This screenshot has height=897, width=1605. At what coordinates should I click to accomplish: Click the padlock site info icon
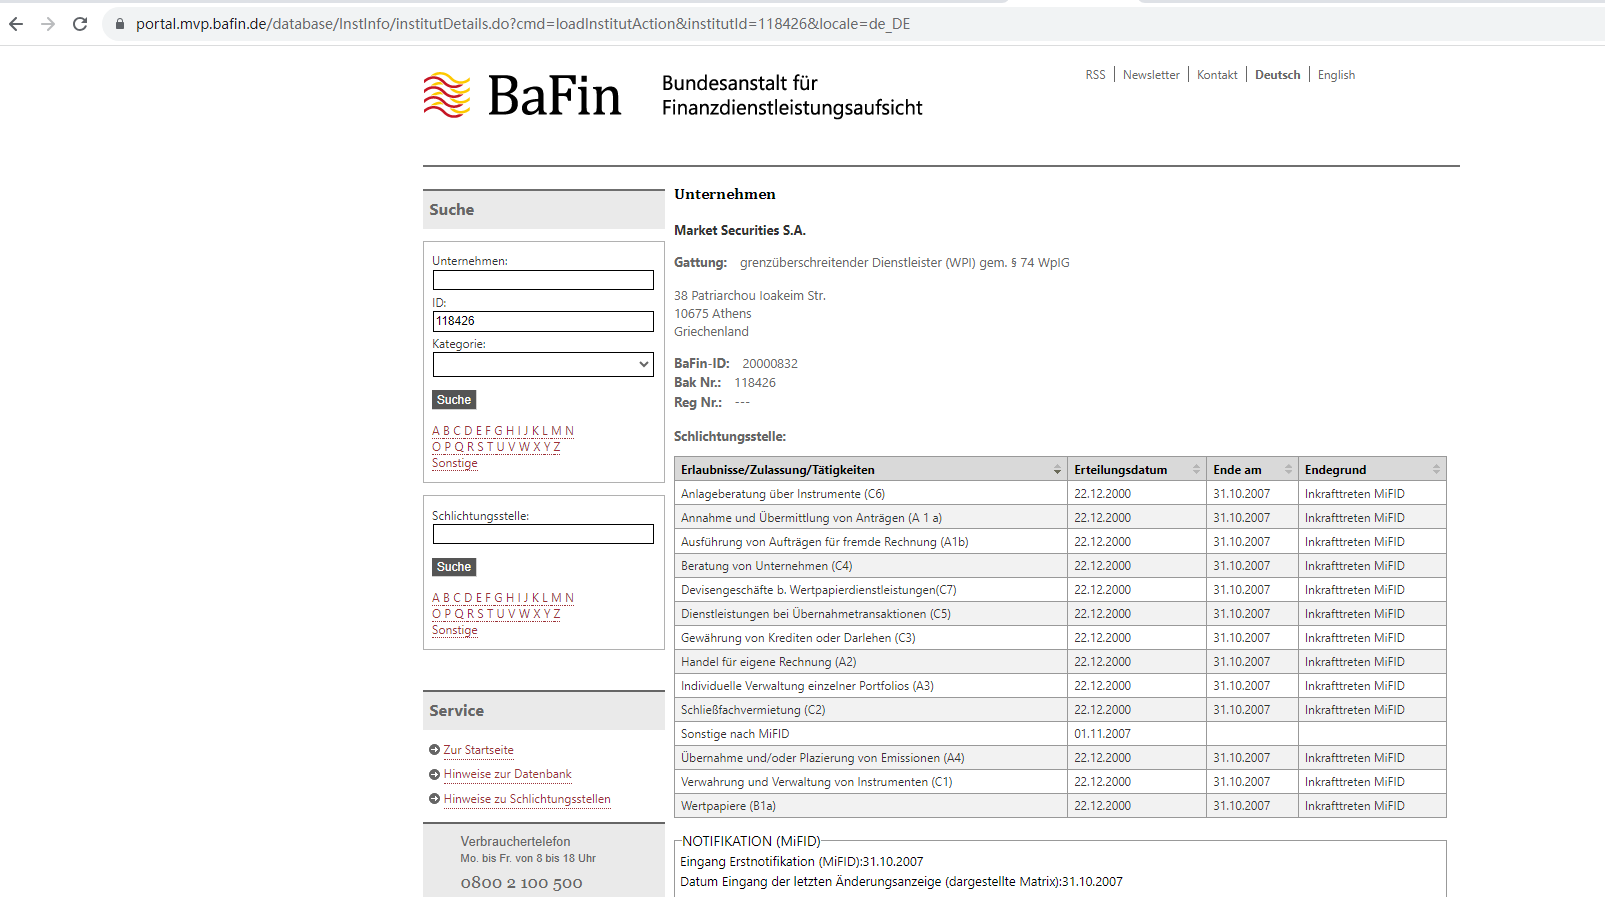[x=120, y=24]
